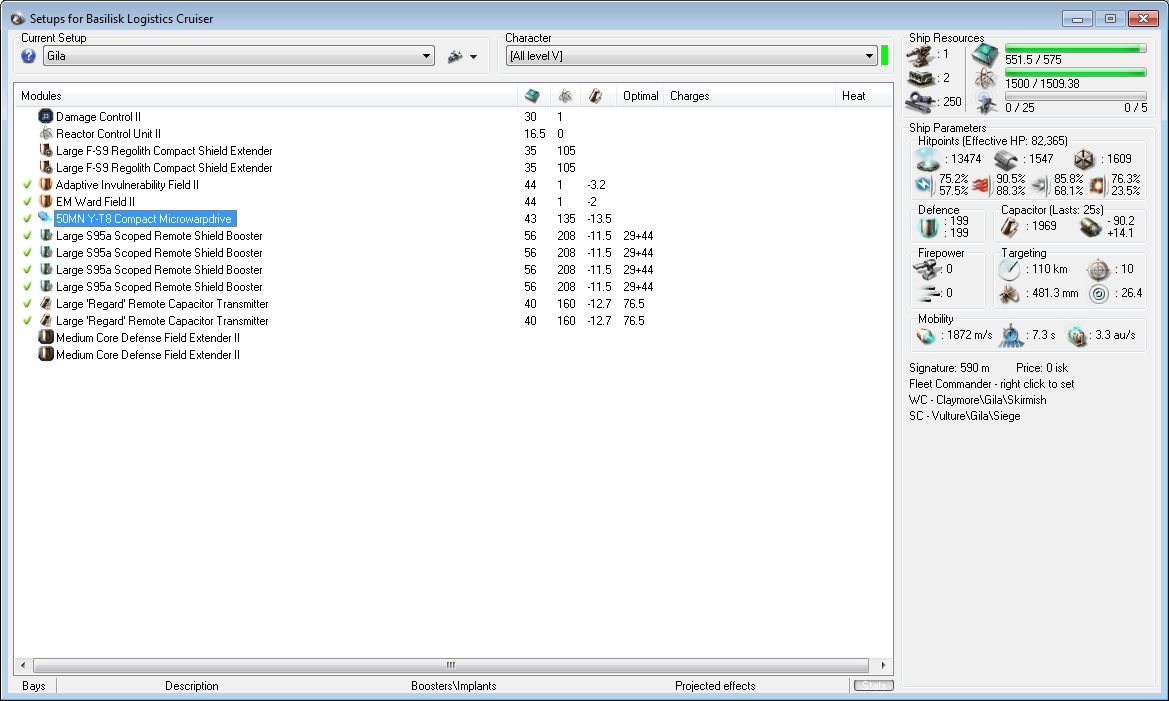Image resolution: width=1169 pixels, height=701 pixels.
Task: Click the right scroll arrow of module list
Action: point(883,664)
